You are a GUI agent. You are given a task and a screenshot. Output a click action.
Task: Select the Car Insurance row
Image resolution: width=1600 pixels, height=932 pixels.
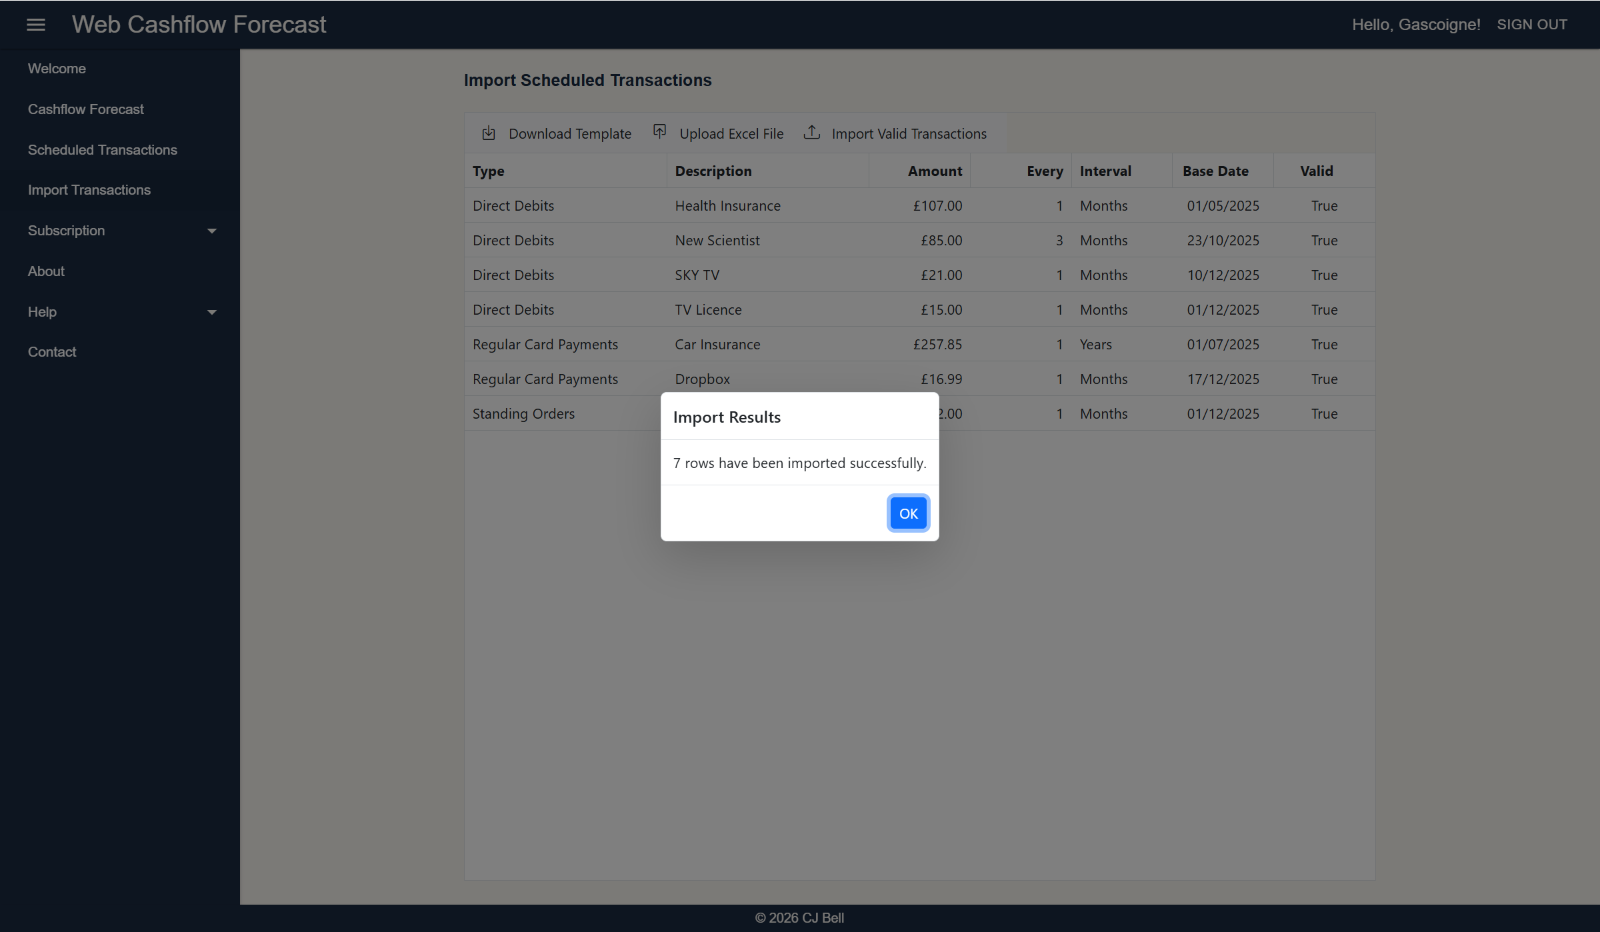(717, 344)
